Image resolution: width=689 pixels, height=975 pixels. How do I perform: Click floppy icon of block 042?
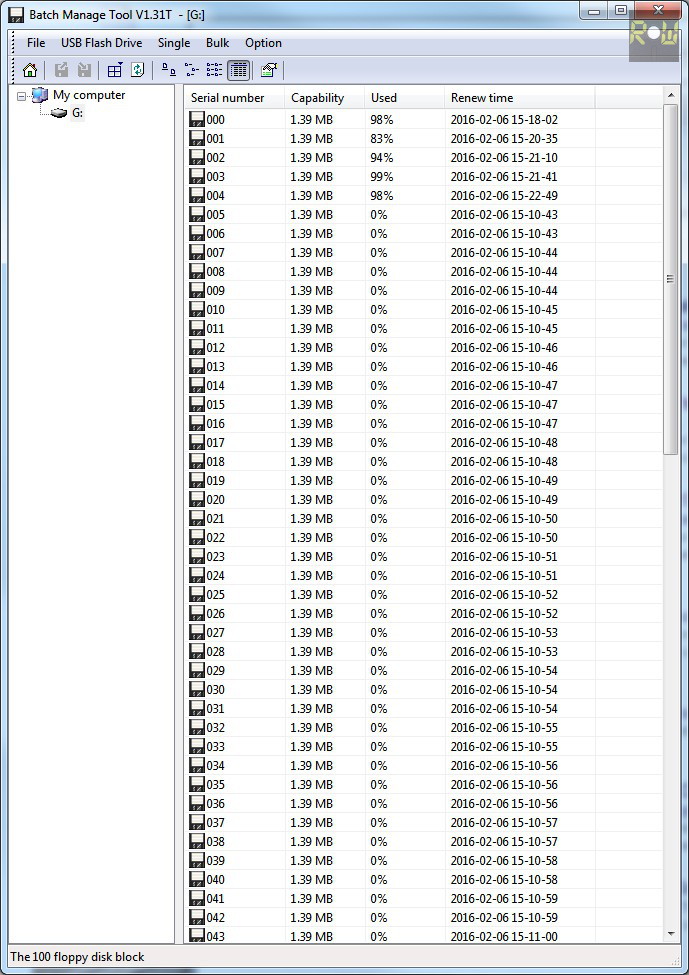(x=197, y=917)
